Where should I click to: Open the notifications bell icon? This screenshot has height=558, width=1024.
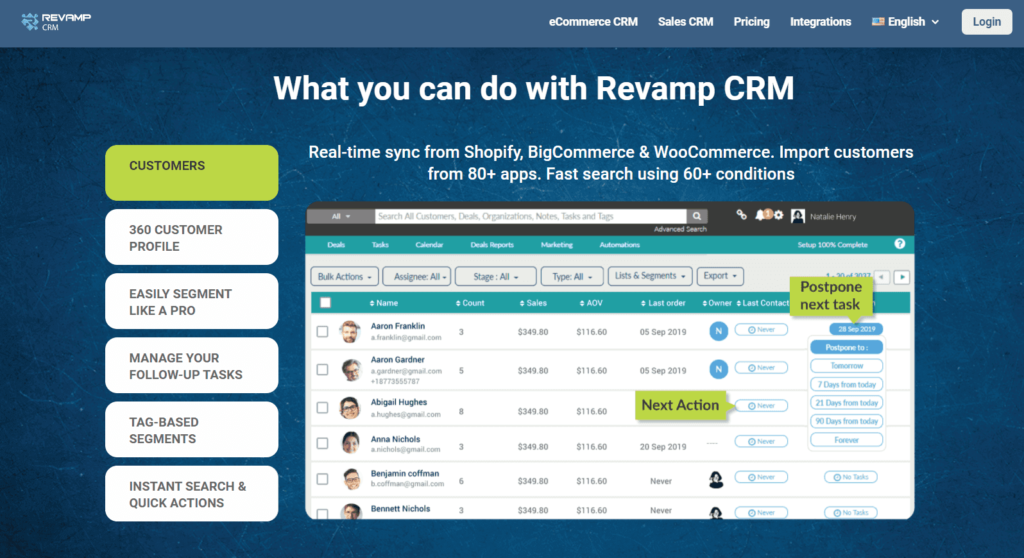coord(760,215)
